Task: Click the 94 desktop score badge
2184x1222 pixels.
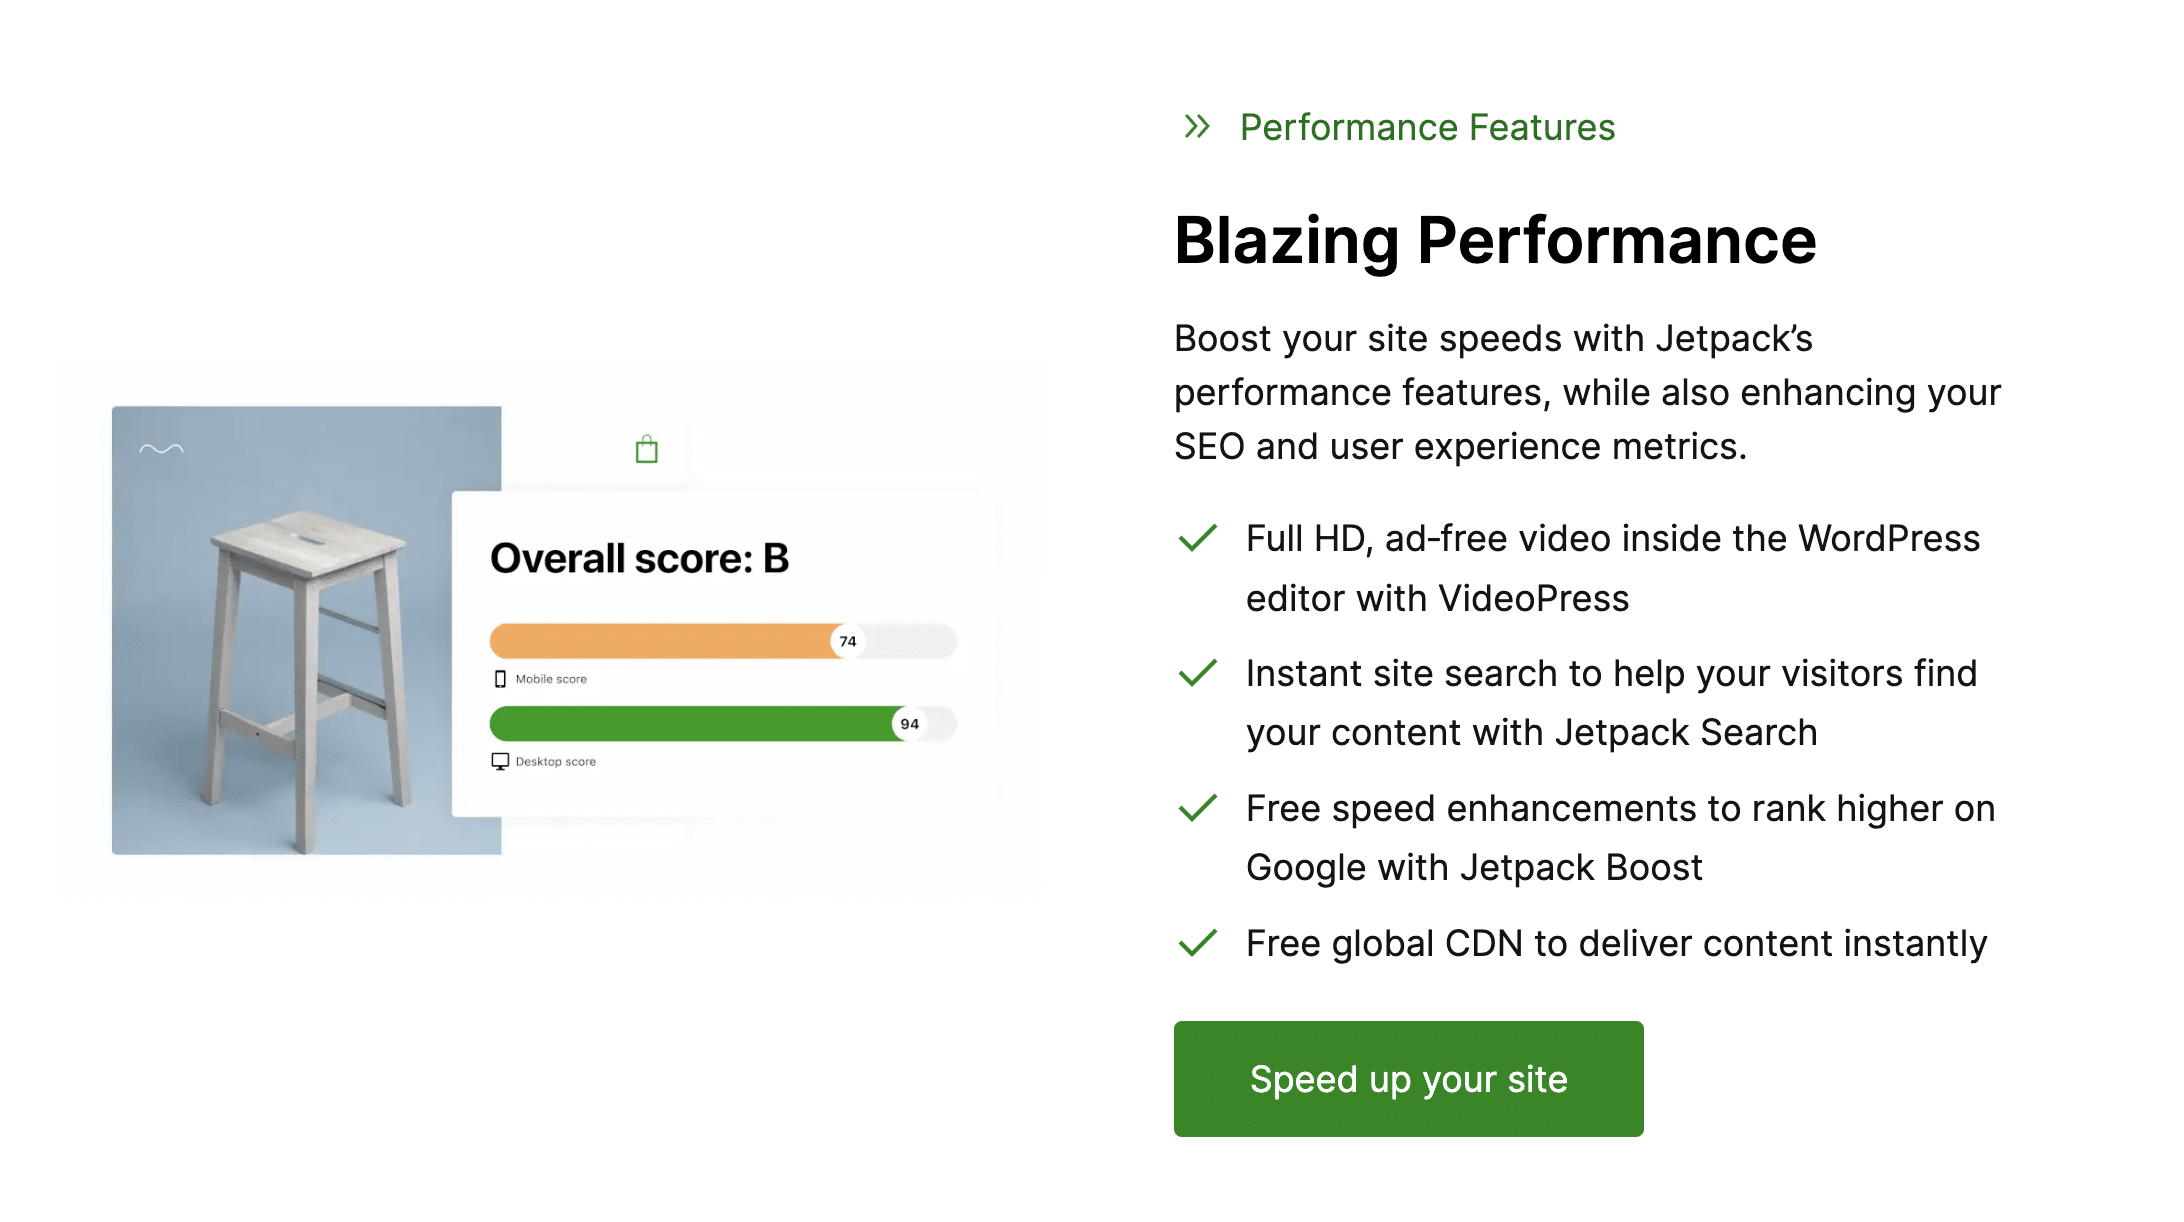Action: 910,724
